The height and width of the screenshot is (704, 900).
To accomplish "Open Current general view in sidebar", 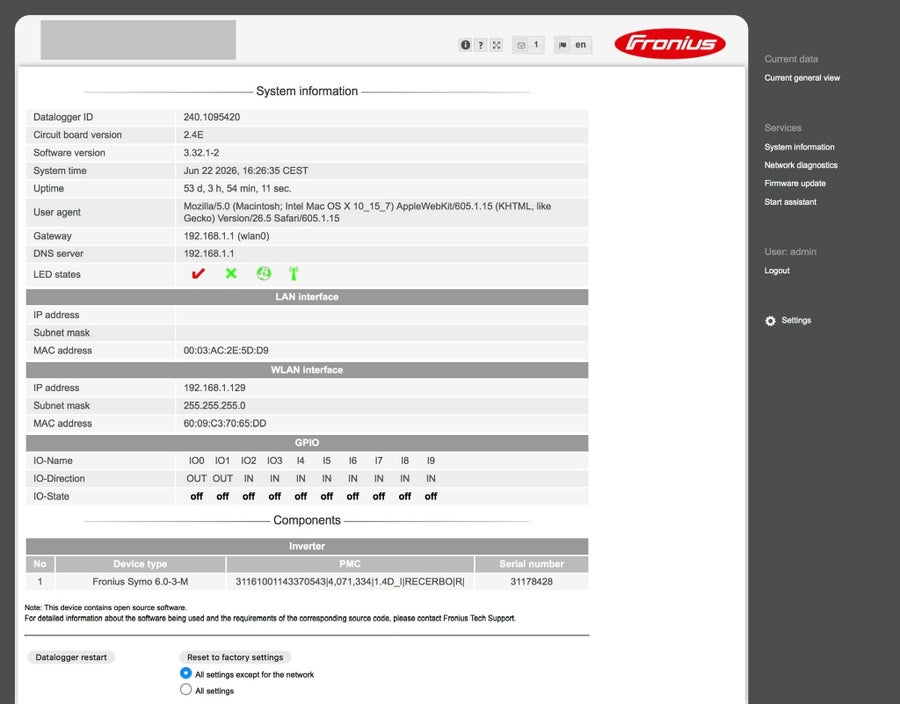I will click(802, 77).
